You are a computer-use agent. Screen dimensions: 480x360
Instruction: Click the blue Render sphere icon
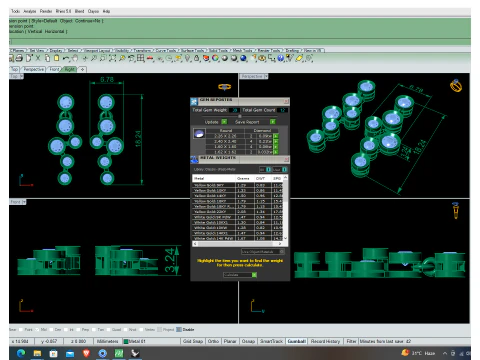click(244, 58)
